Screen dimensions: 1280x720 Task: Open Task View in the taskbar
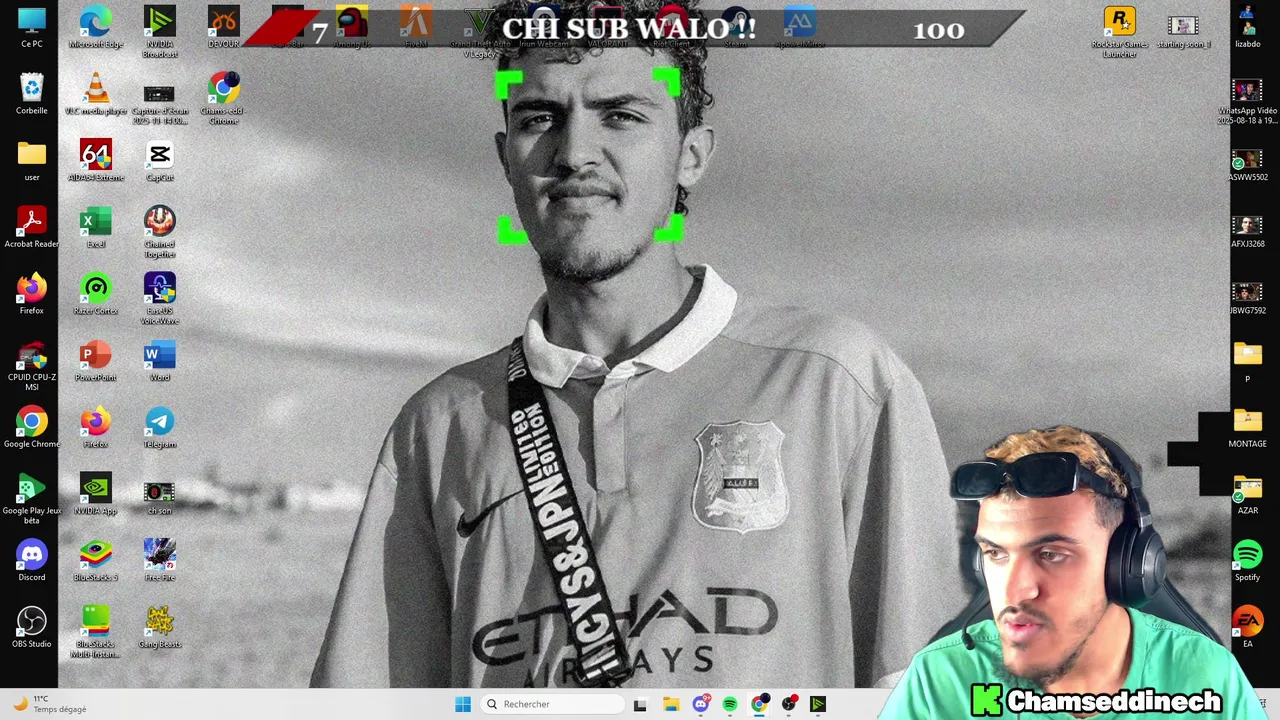640,704
